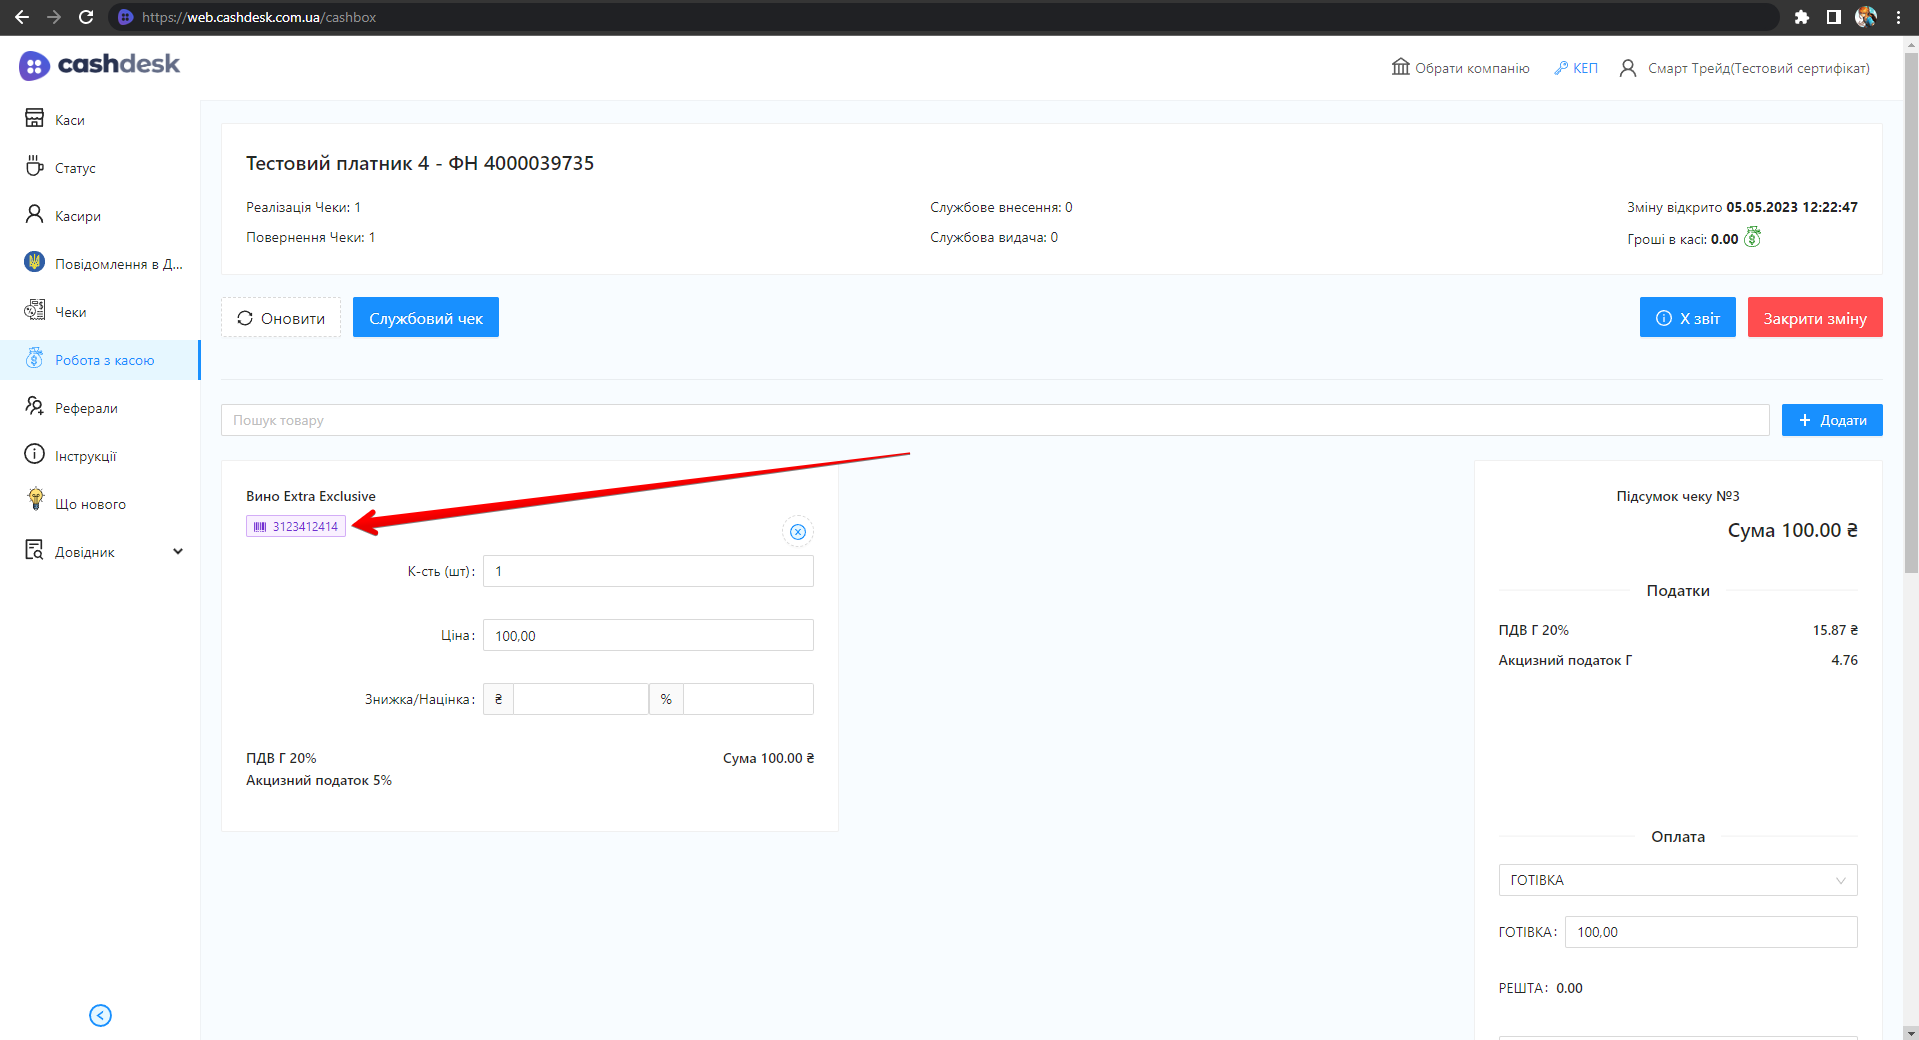Select the percent discount type toggle
Image resolution: width=1919 pixels, height=1040 pixels.
(x=666, y=699)
